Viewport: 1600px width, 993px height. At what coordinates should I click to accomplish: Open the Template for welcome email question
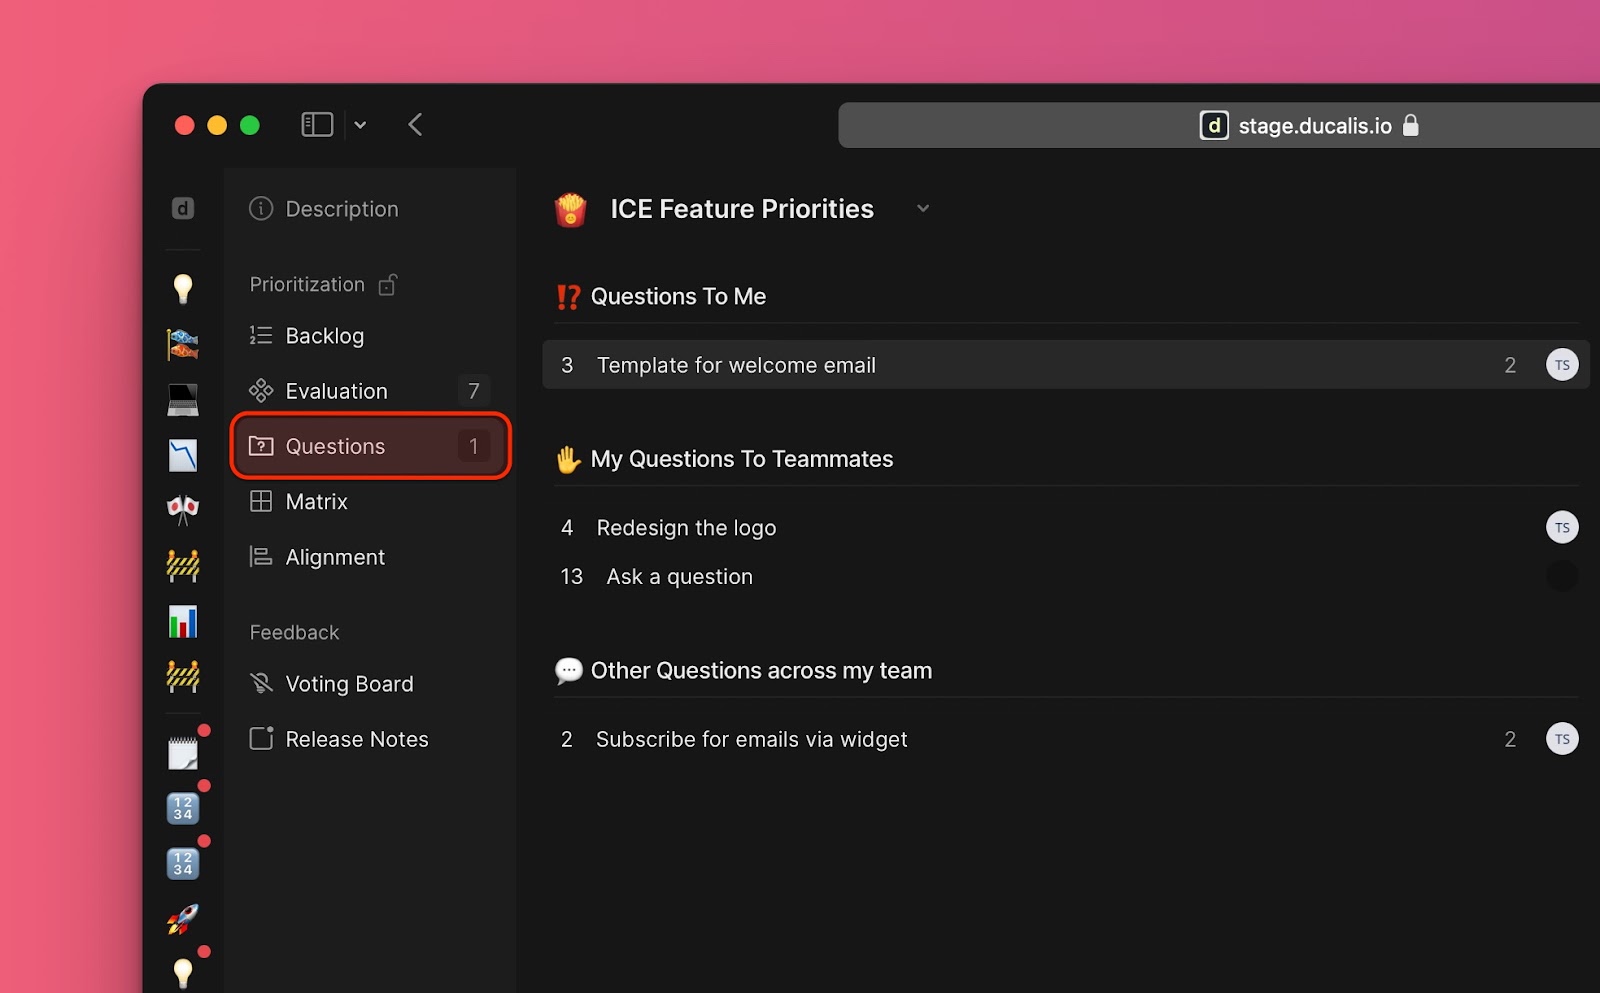click(x=736, y=365)
